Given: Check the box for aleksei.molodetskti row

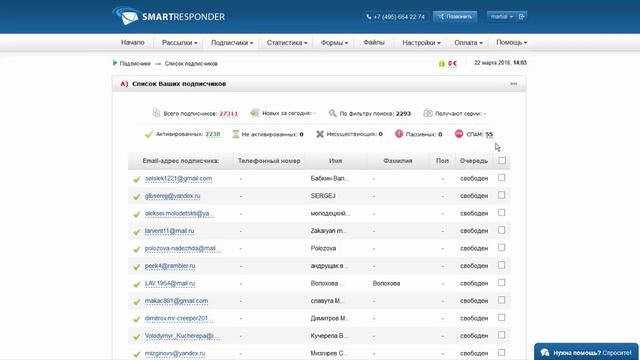Looking at the screenshot, I should coord(501,213).
